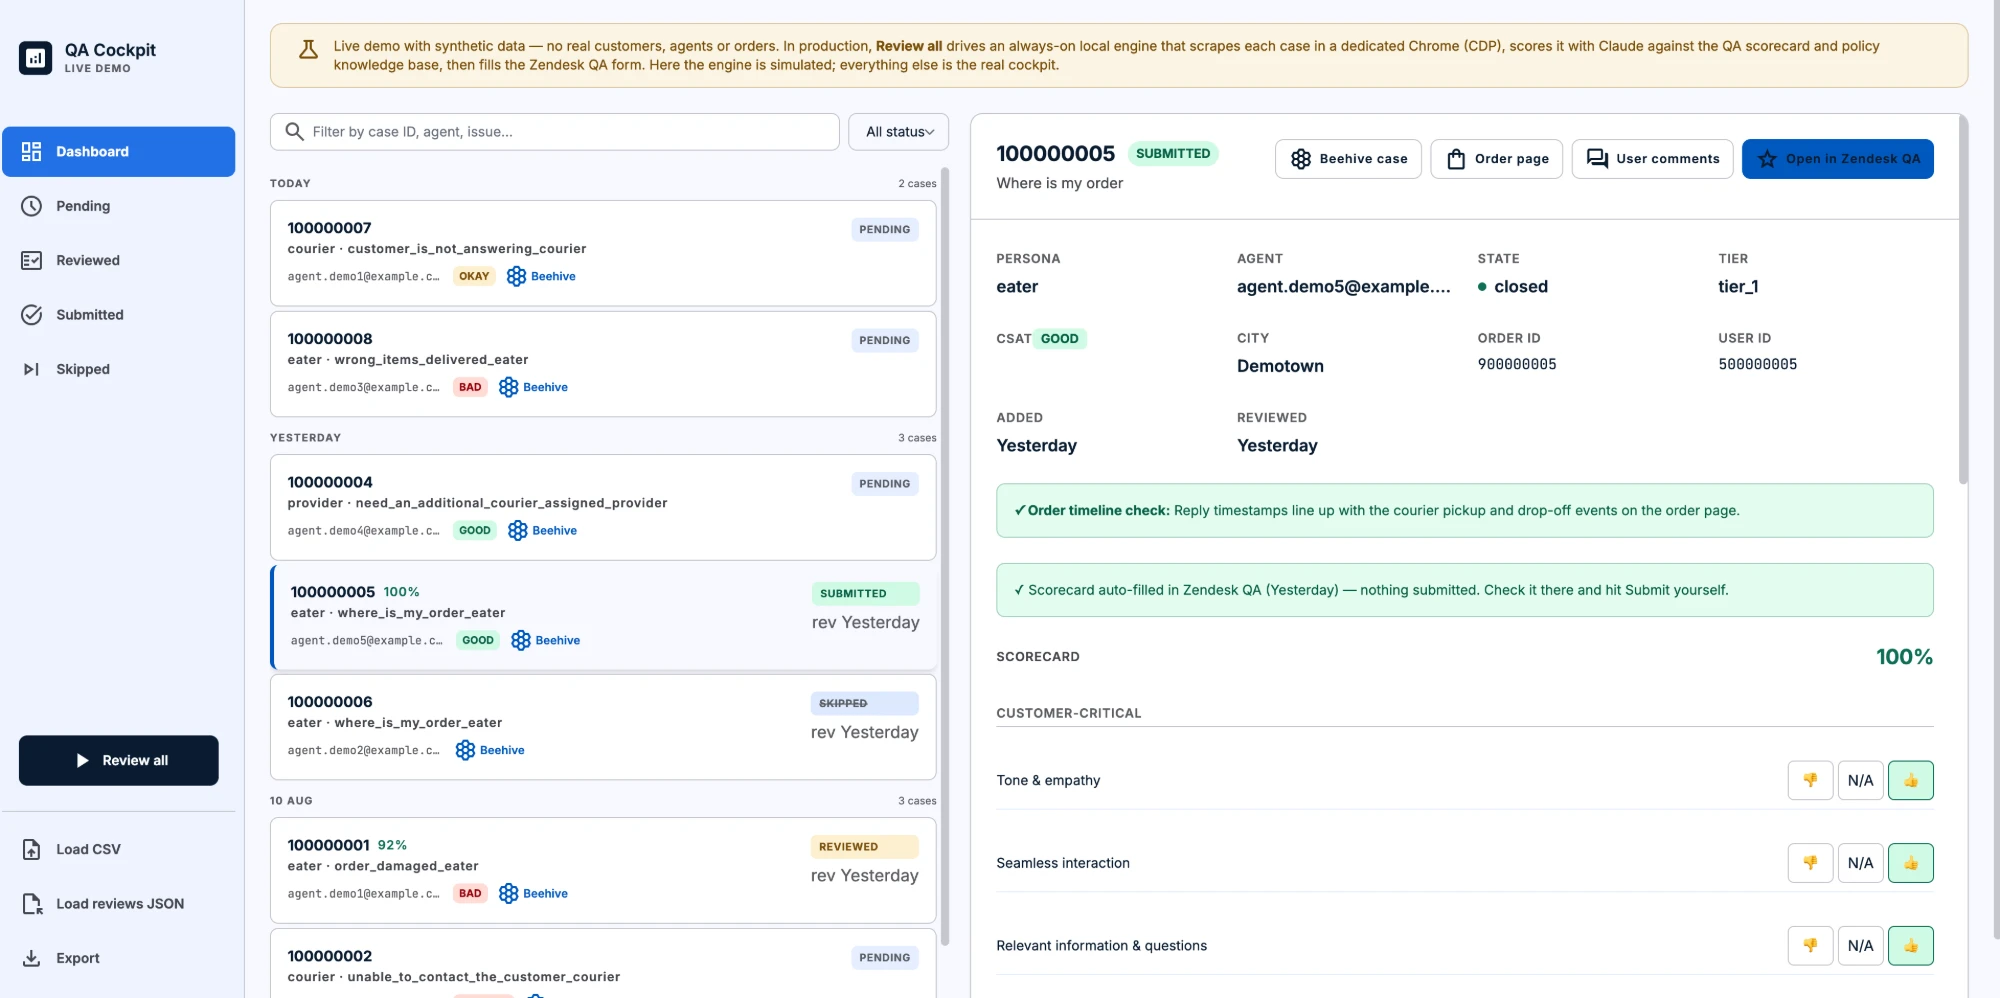Open Beehive link on case 100000005
Screen dimensions: 2000x998
545,640
